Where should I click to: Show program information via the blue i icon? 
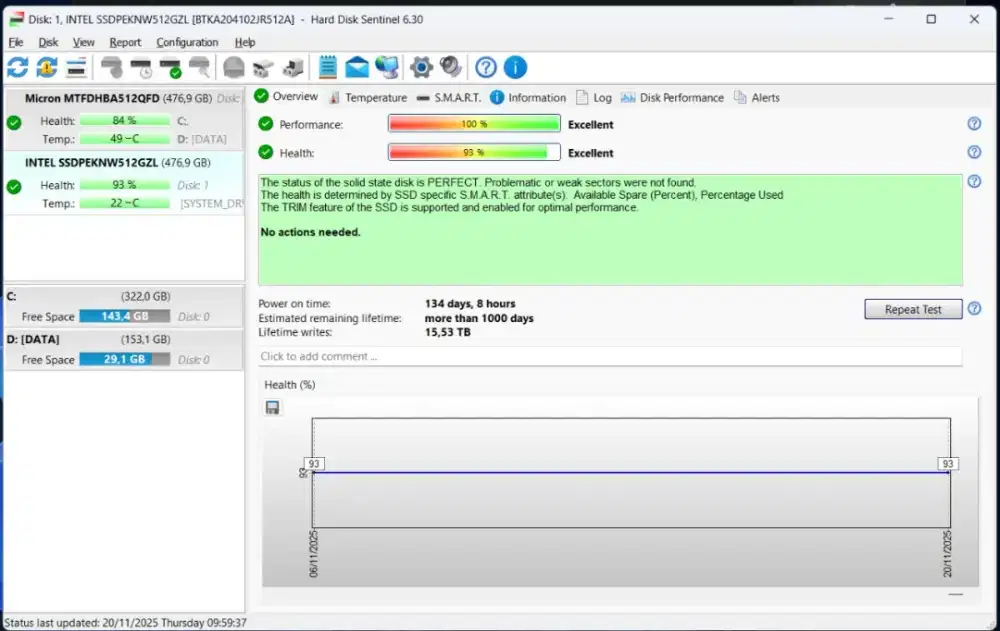click(514, 67)
